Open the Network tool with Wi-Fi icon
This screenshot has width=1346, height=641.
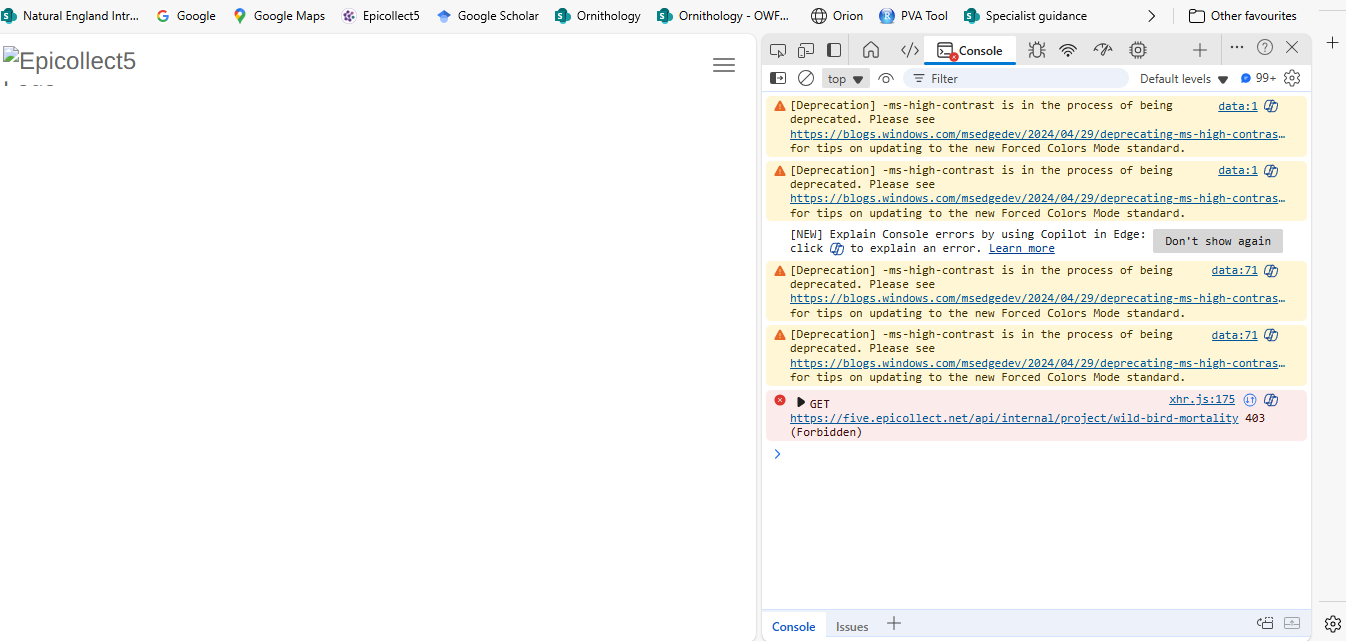[x=1068, y=50]
